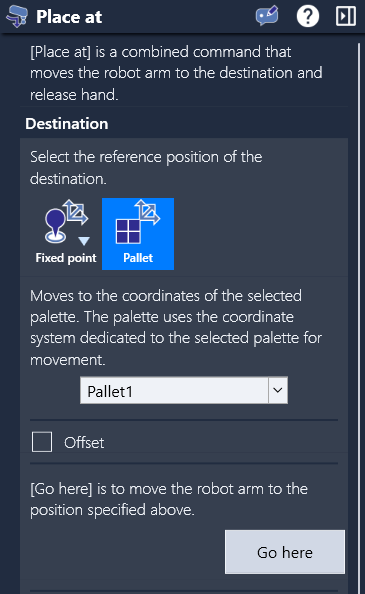Toggle Offset by clicking its label
Screen dimensions: 365x594
84,442
